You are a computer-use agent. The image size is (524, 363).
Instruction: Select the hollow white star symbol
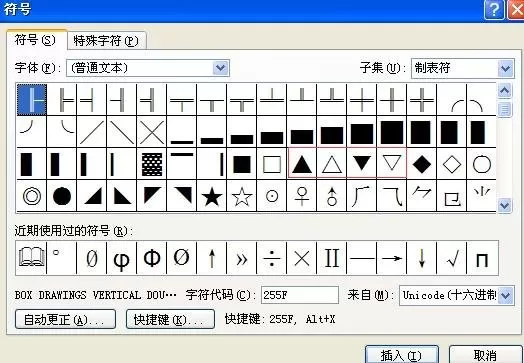(242, 196)
